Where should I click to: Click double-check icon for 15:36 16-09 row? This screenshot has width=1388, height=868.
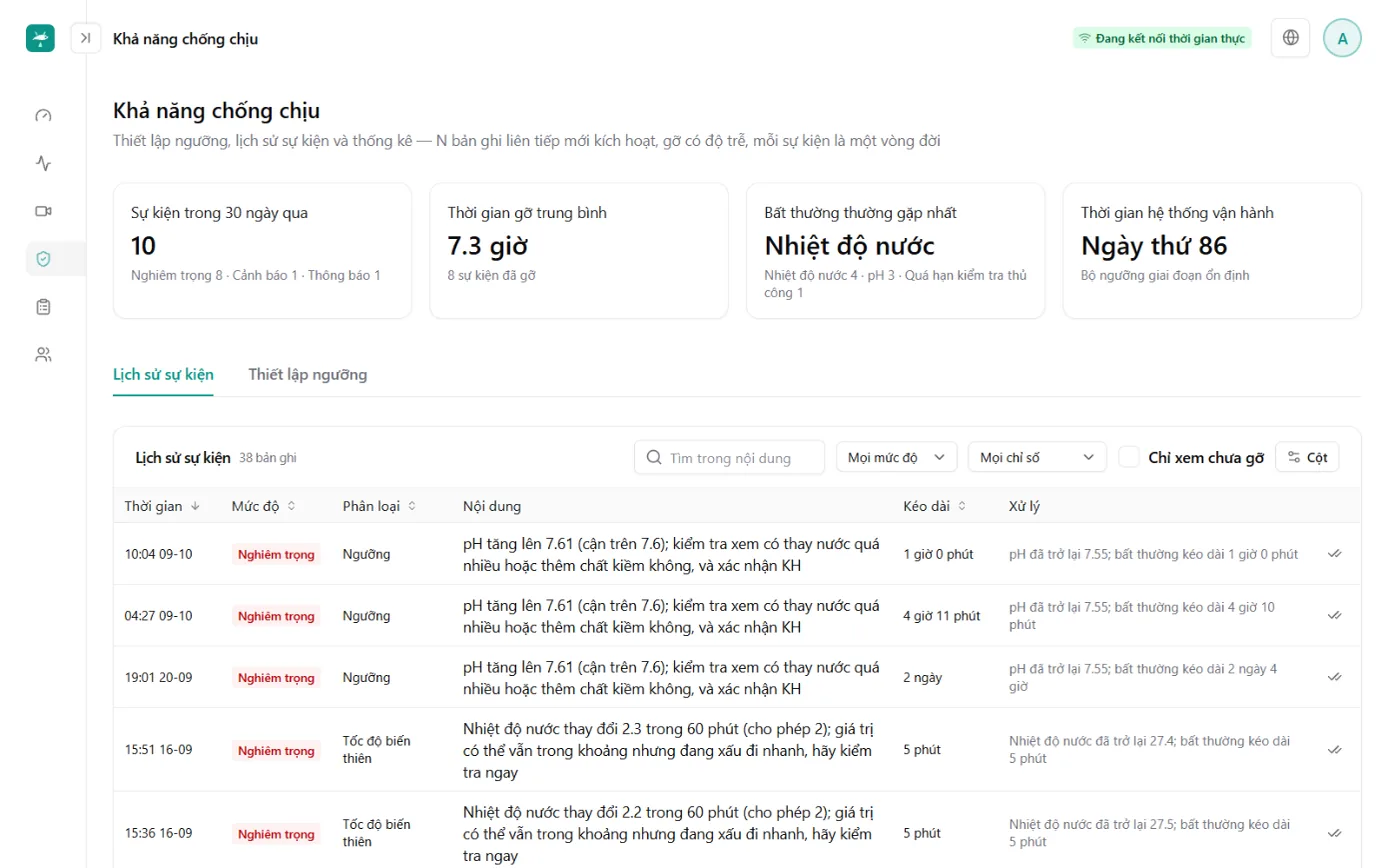pos(1334,833)
